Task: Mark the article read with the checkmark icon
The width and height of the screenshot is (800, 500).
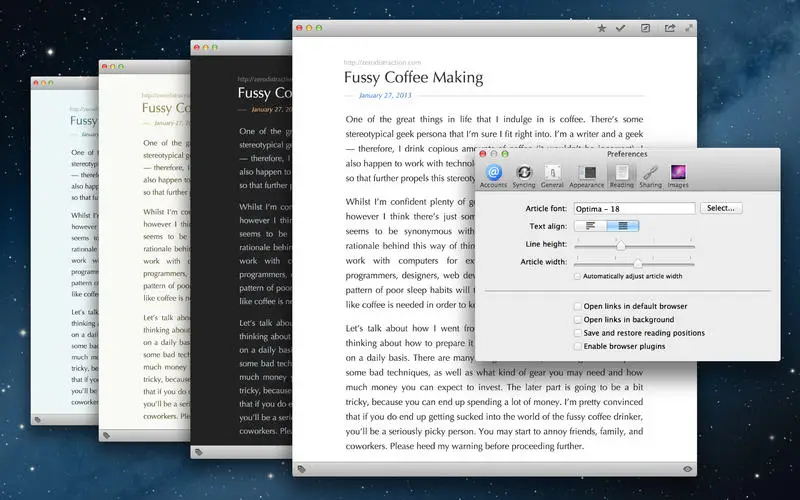Action: coord(620,29)
